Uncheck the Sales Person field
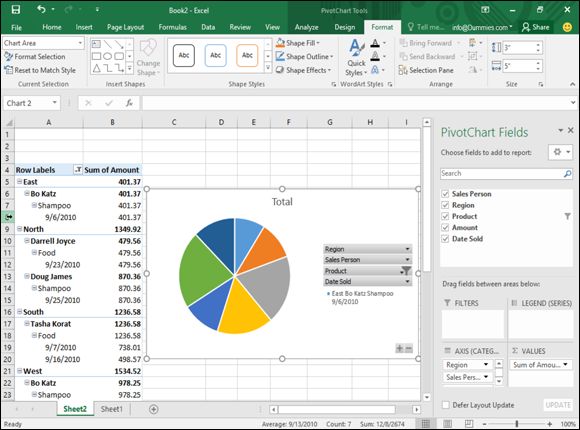Viewport: 580px width, 430px height. point(445,194)
